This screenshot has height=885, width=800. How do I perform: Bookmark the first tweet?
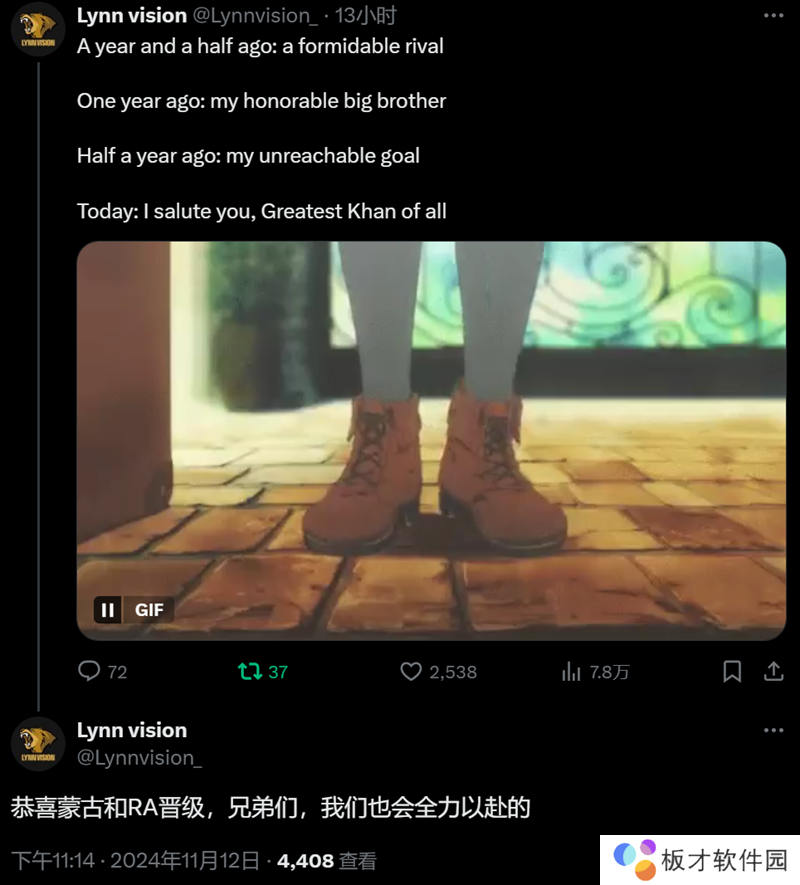(732, 672)
